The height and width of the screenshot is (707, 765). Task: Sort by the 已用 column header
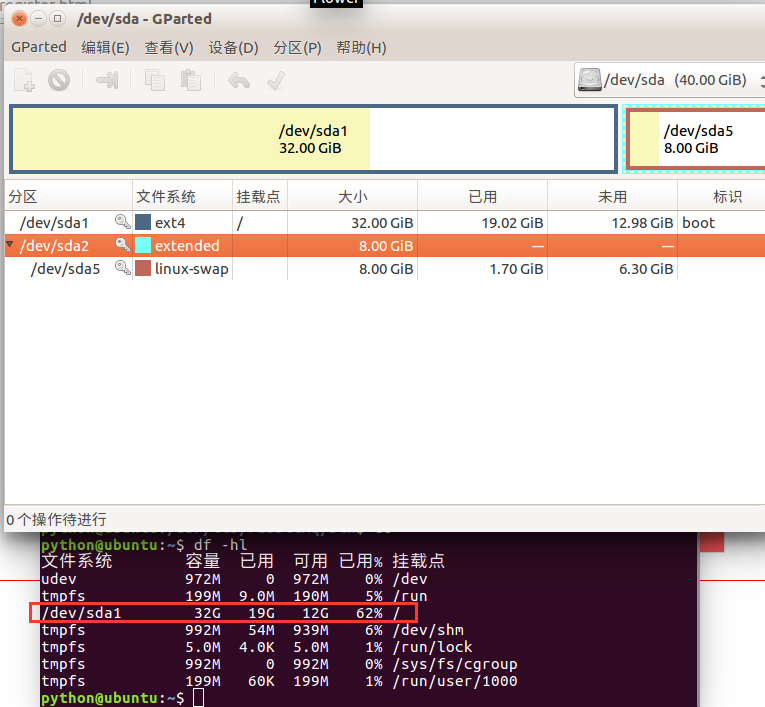pos(483,196)
